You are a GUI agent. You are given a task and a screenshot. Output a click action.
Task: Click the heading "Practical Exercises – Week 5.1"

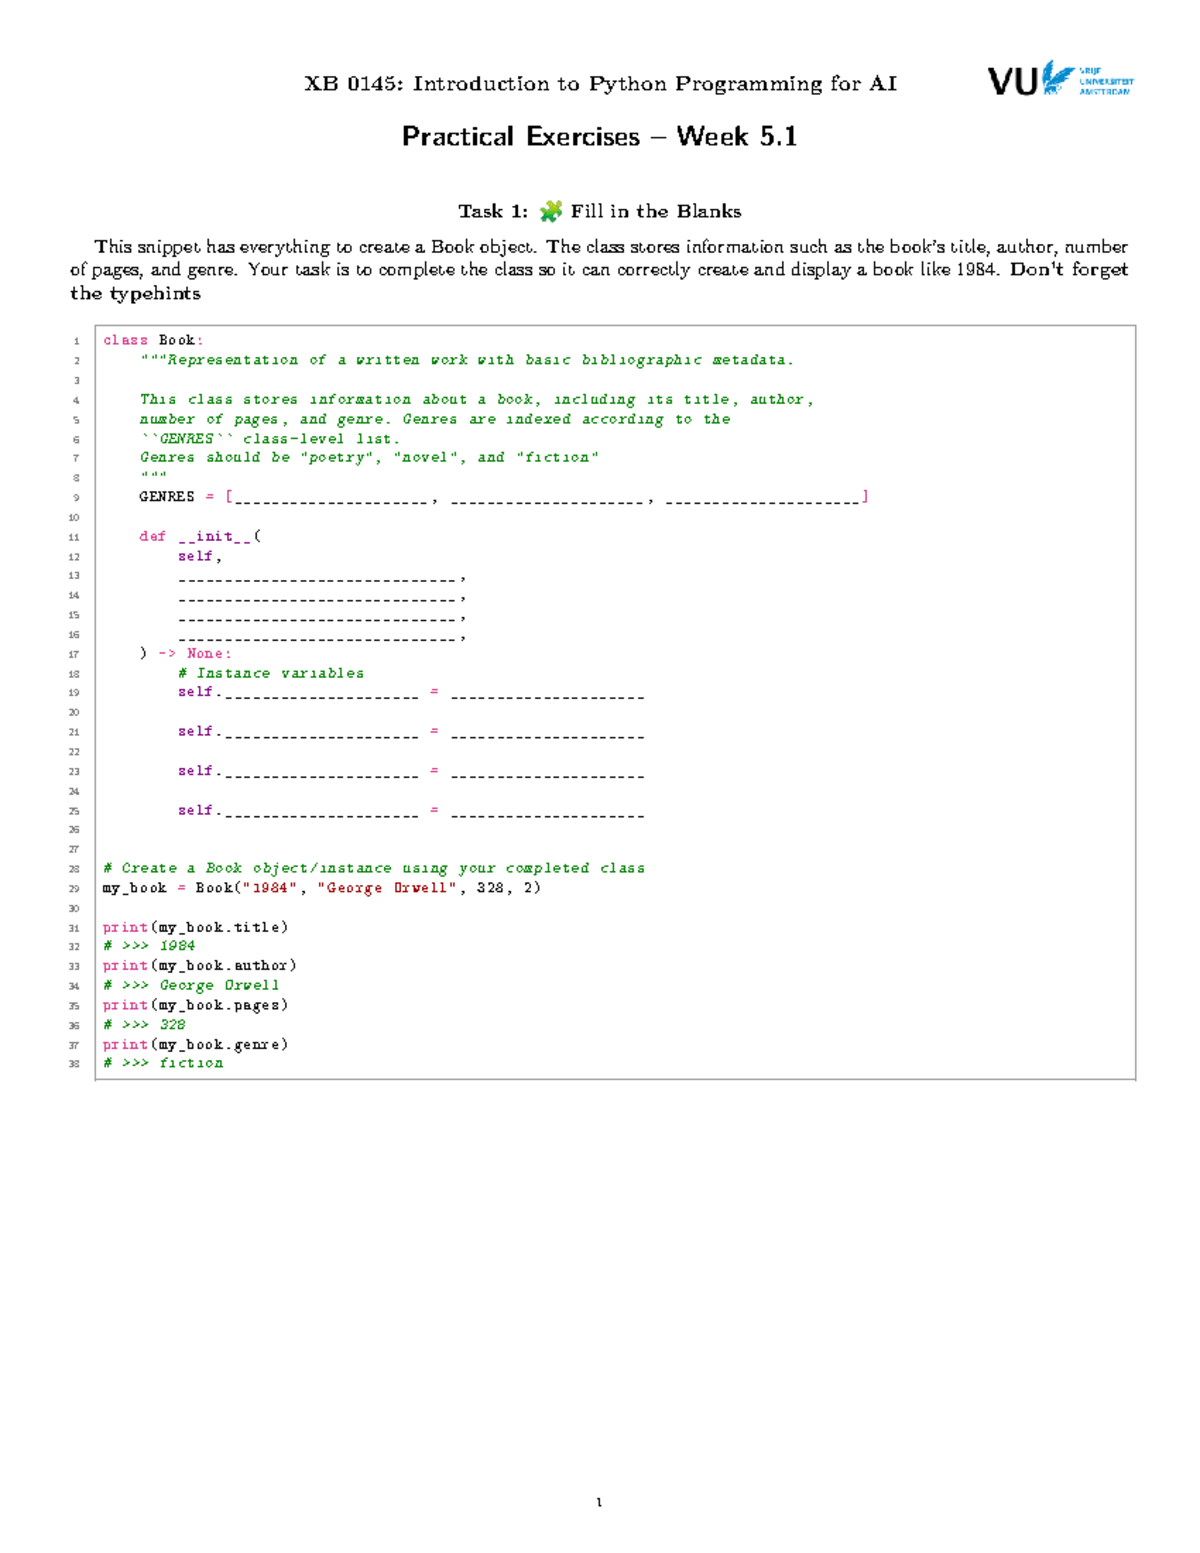coord(599,136)
